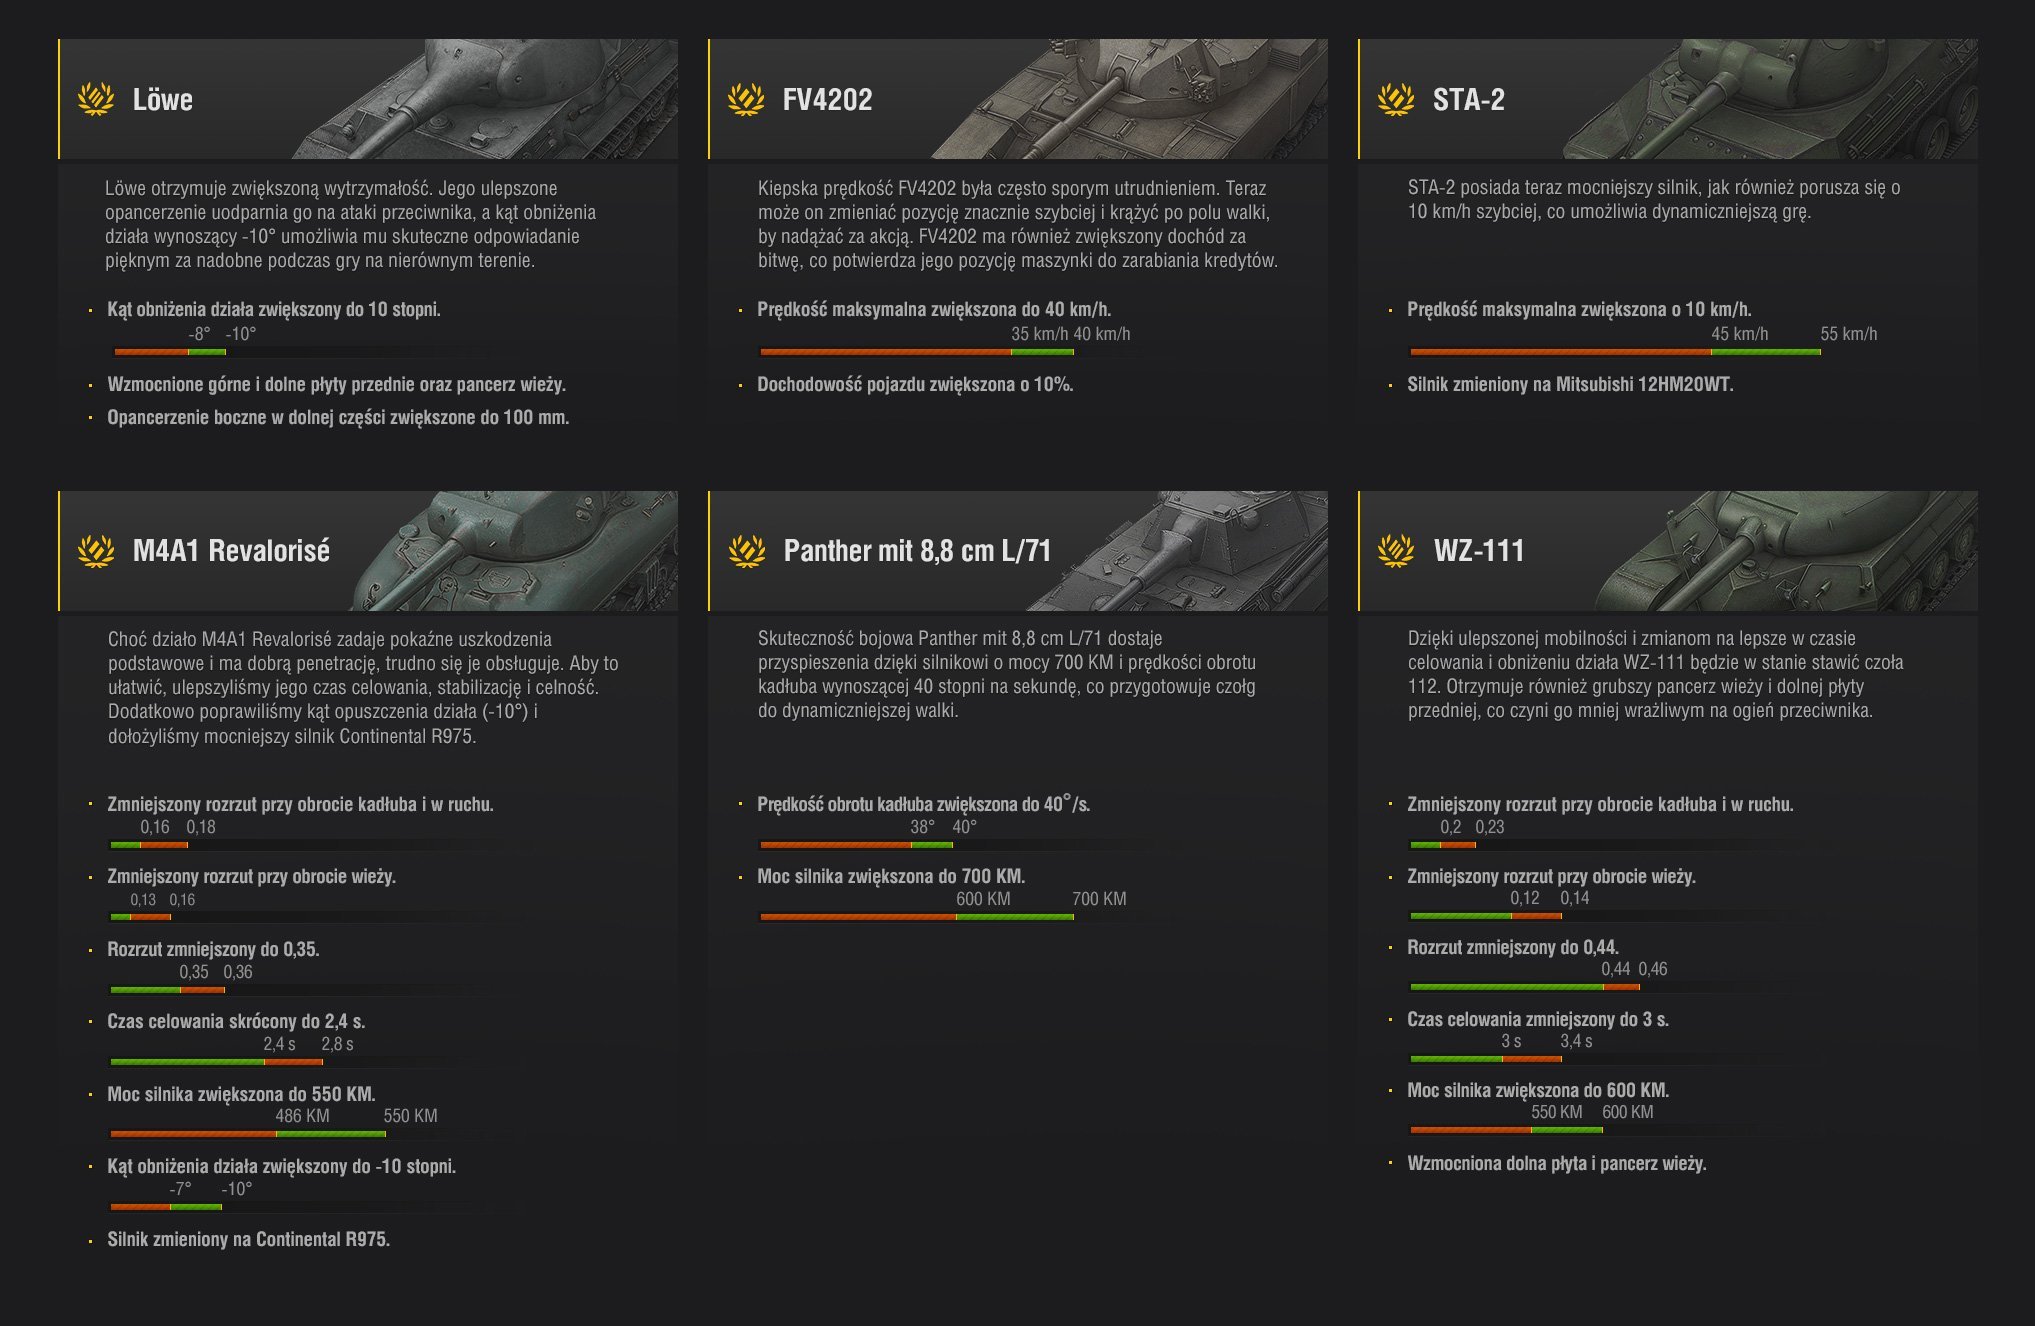
Task: Click the laurel emblem icon beside WZ-111
Action: pyautogui.click(x=1396, y=551)
